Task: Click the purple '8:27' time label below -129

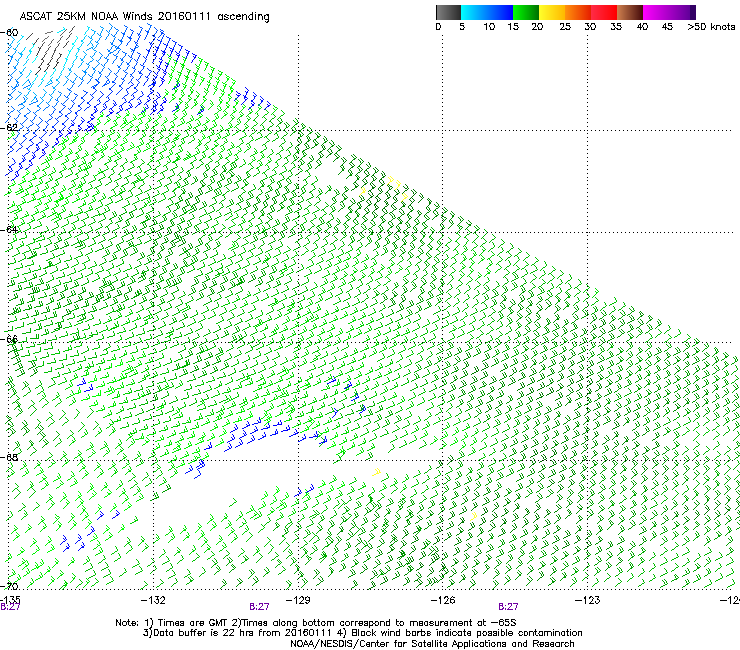Action: coord(259,607)
